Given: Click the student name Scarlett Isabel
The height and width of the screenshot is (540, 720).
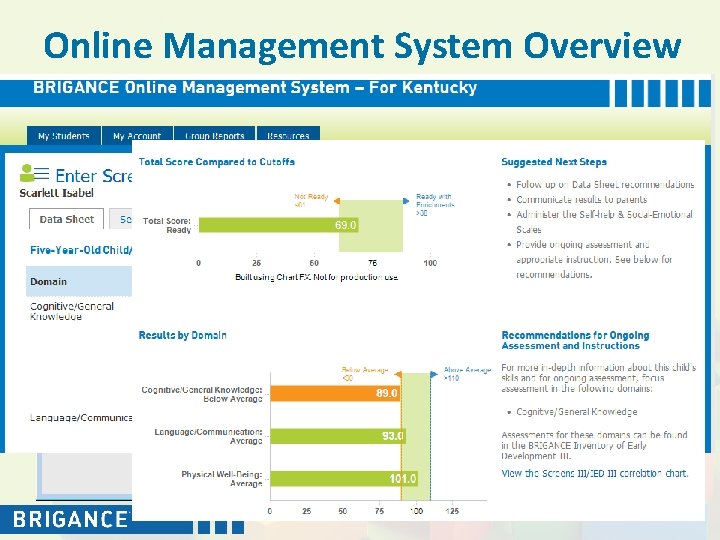Looking at the screenshot, I should 56,193.
